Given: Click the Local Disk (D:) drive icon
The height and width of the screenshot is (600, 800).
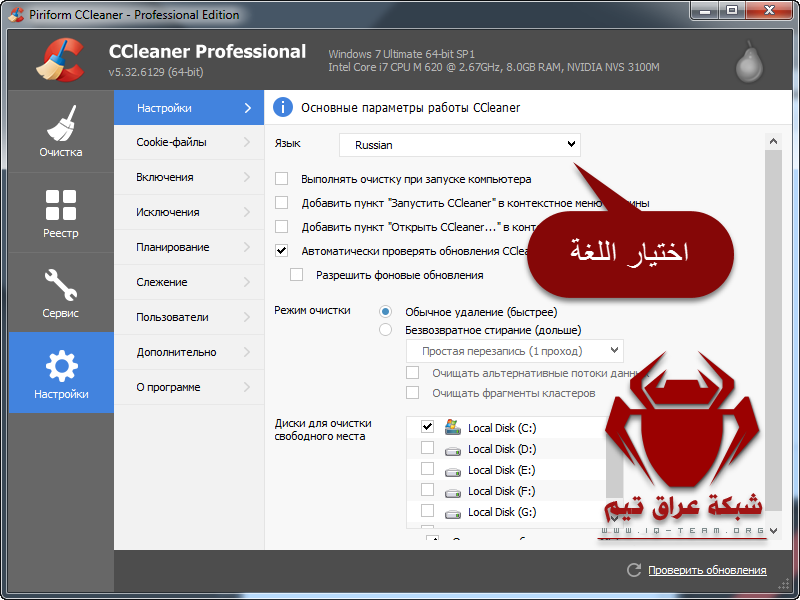Looking at the screenshot, I should click(453, 451).
